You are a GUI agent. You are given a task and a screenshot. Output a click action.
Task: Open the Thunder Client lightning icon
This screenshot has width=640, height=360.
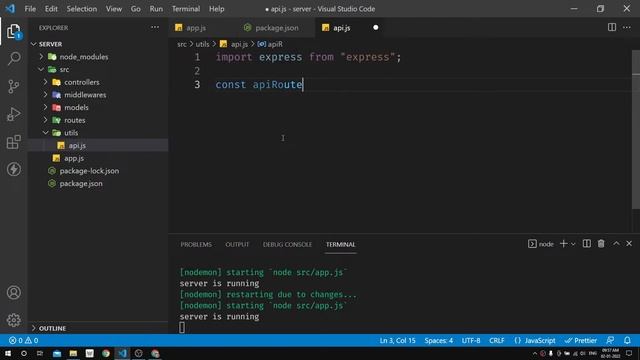pyautogui.click(x=13, y=169)
